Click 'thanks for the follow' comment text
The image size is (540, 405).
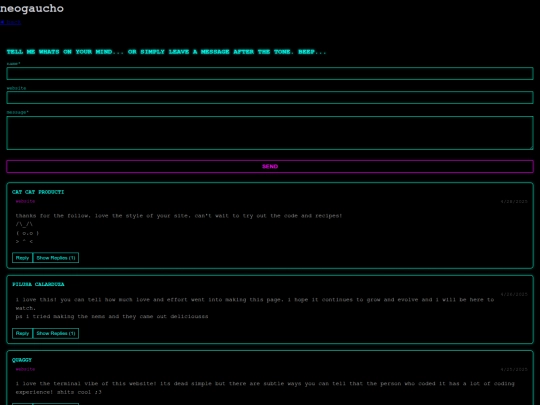pos(179,216)
